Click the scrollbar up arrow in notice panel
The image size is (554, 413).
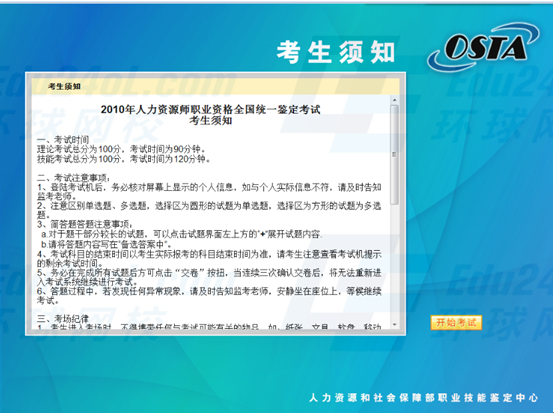point(395,100)
